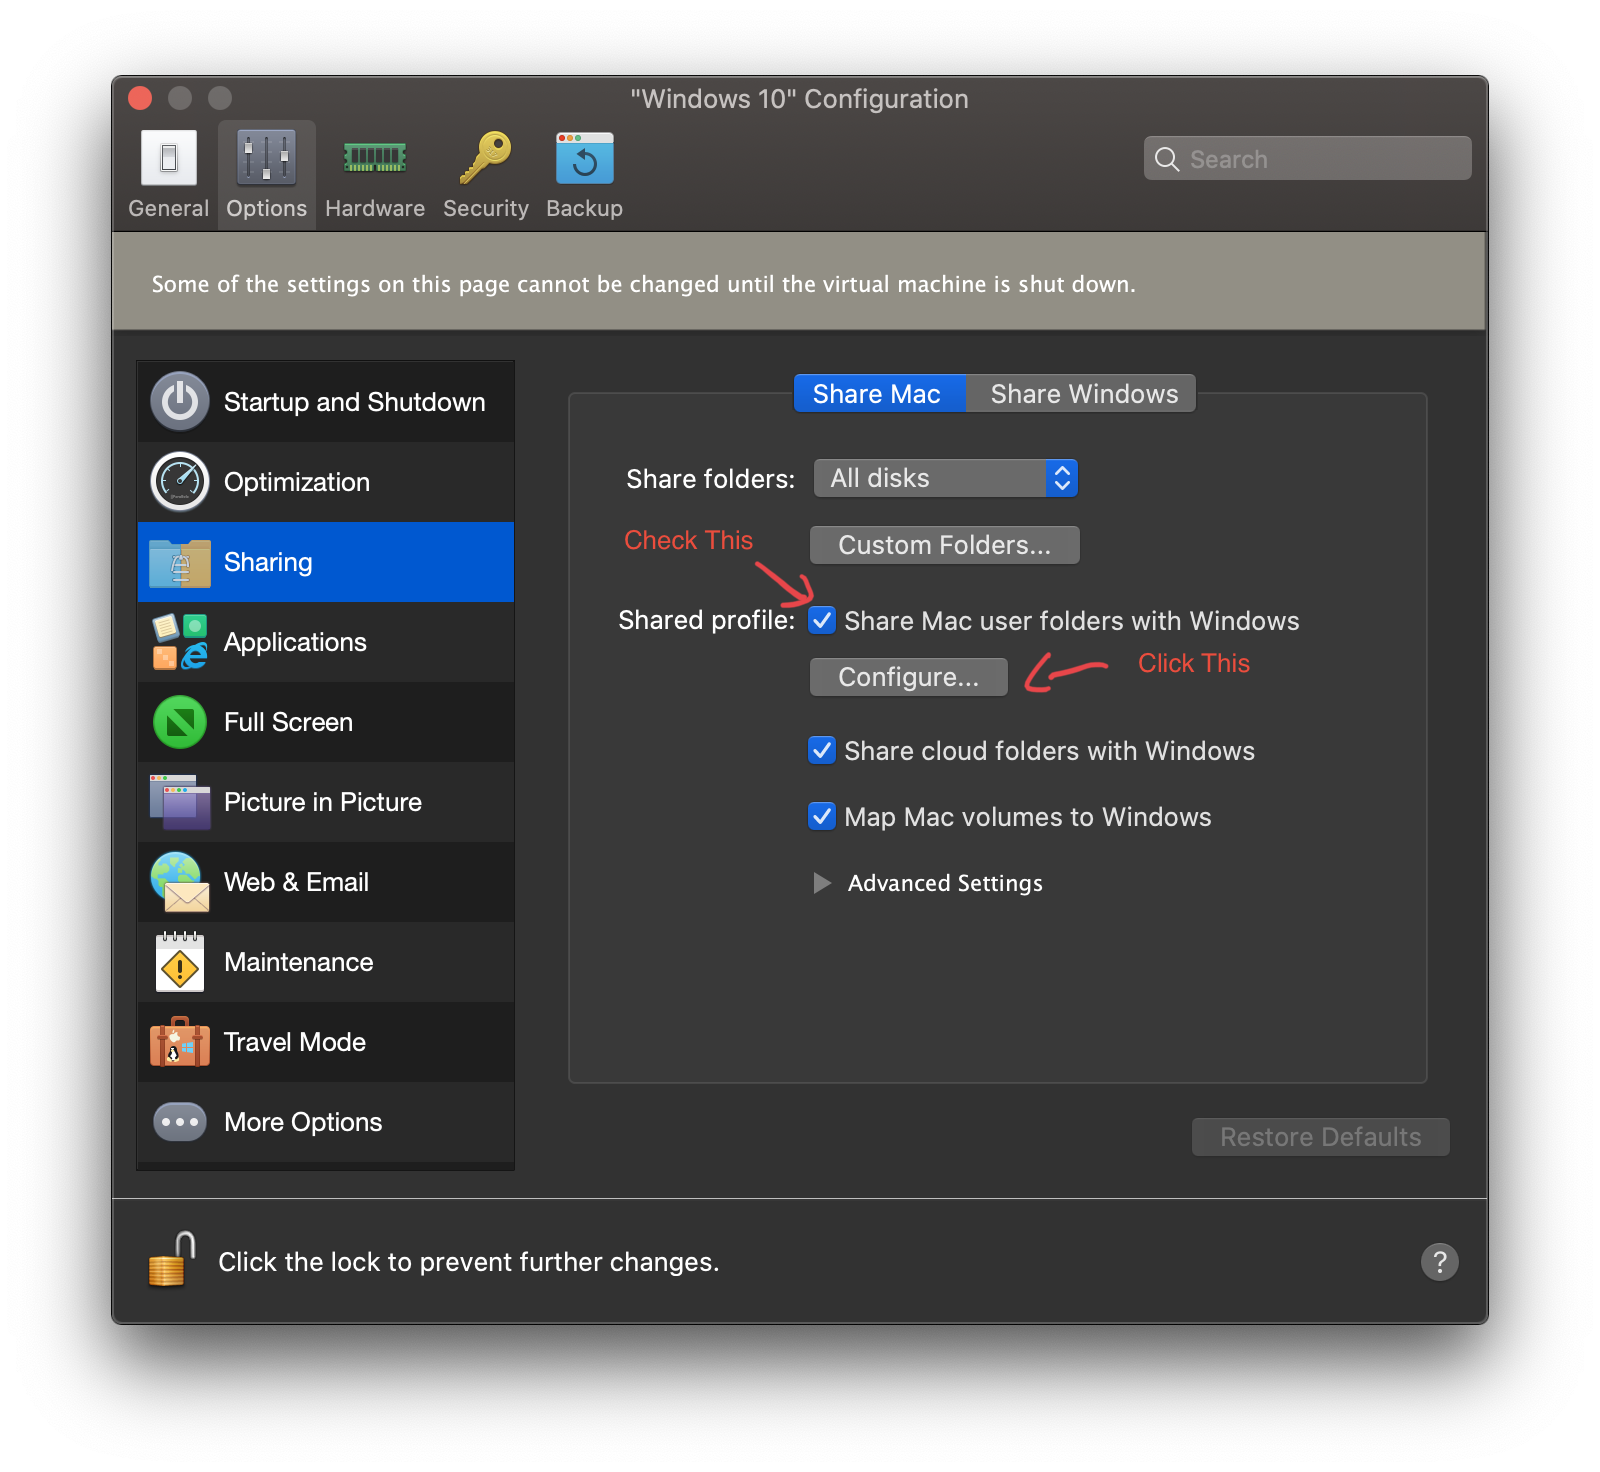Viewport: 1600px width, 1472px height.
Task: Click the Custom Folders... button
Action: tap(944, 545)
